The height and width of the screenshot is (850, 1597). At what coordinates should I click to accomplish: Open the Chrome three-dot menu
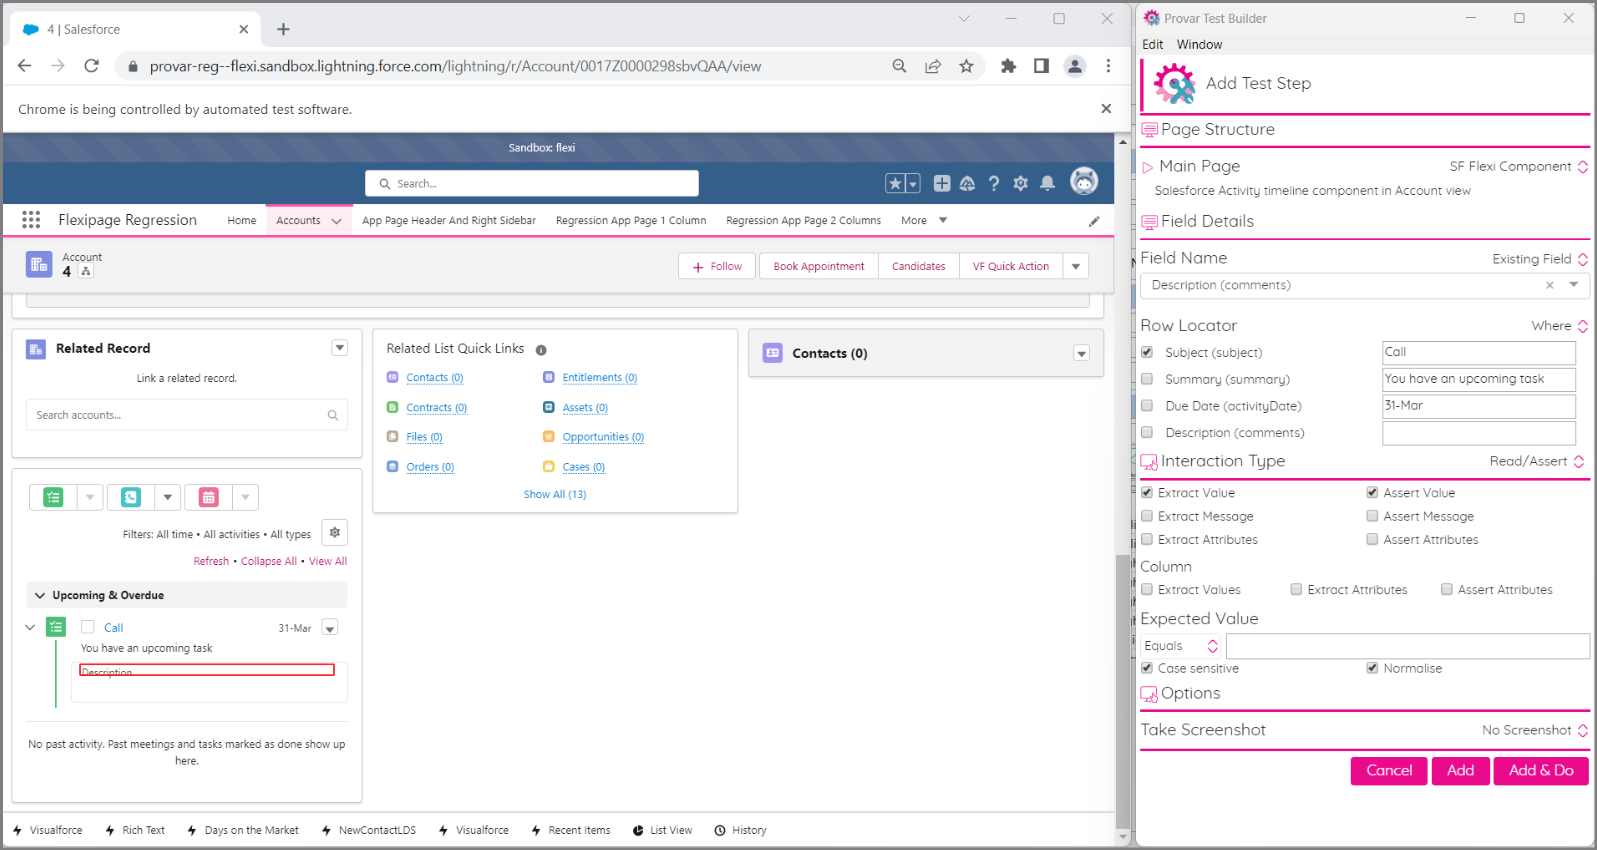pyautogui.click(x=1108, y=66)
